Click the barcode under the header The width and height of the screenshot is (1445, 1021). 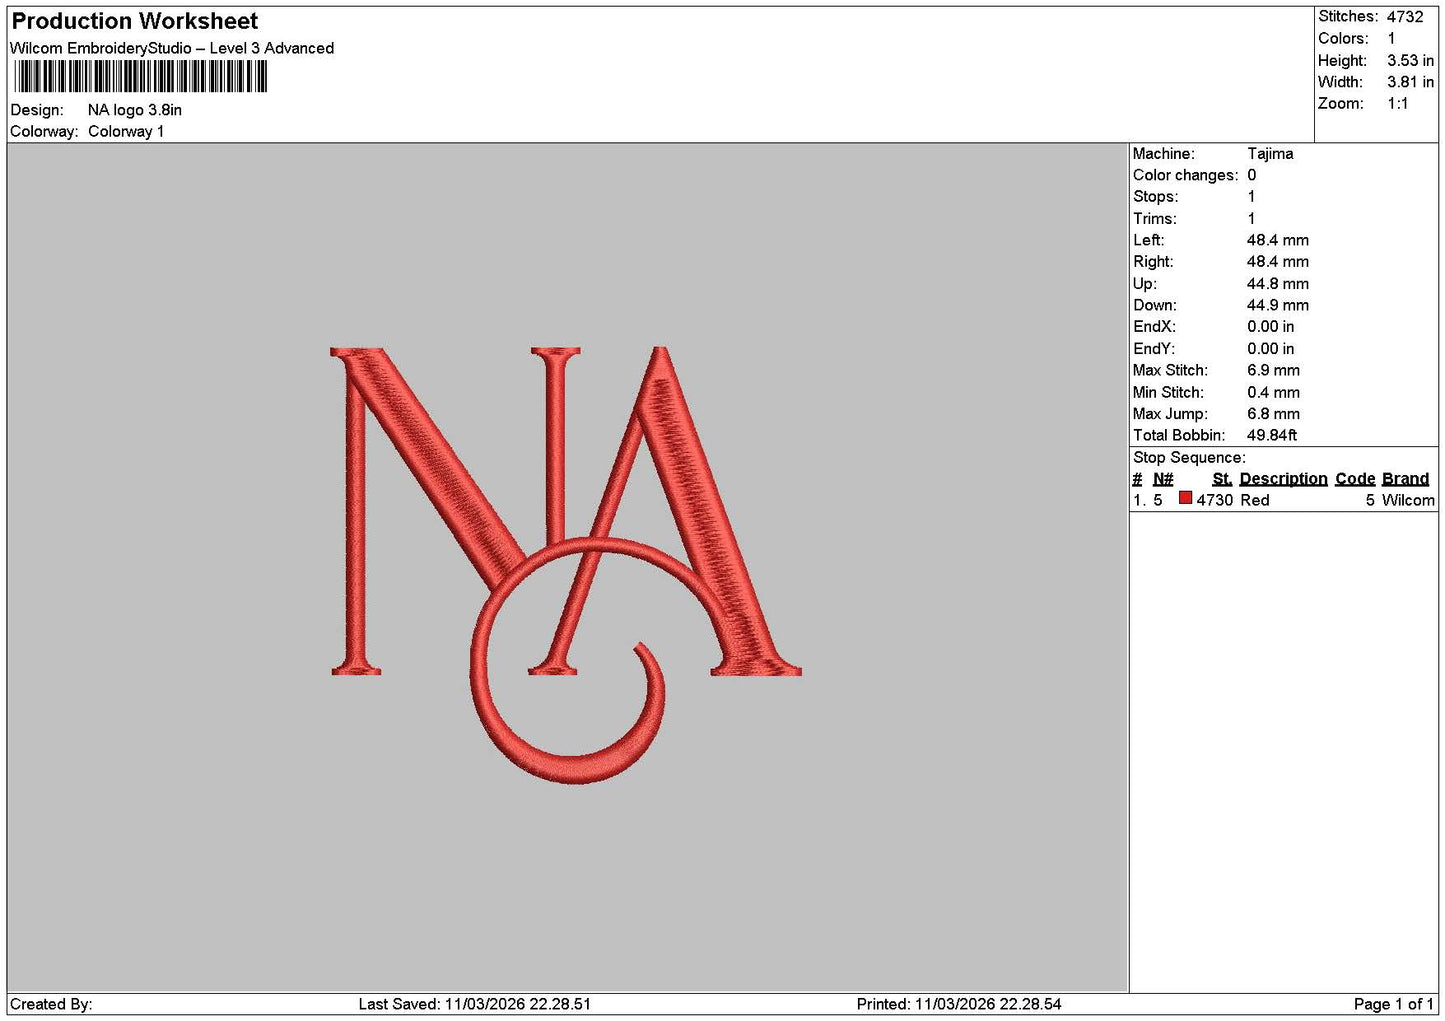141,77
